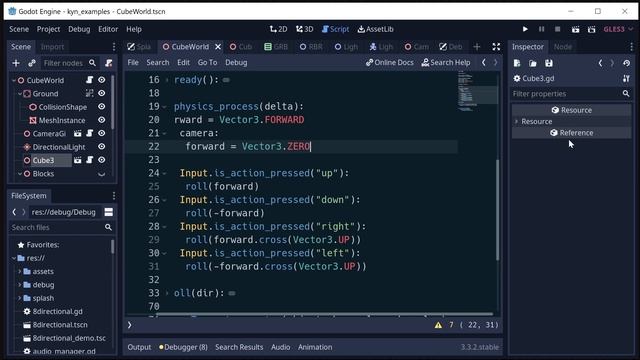Instance a child scene link icon
This screenshot has height=360, width=640.
coord(32,63)
